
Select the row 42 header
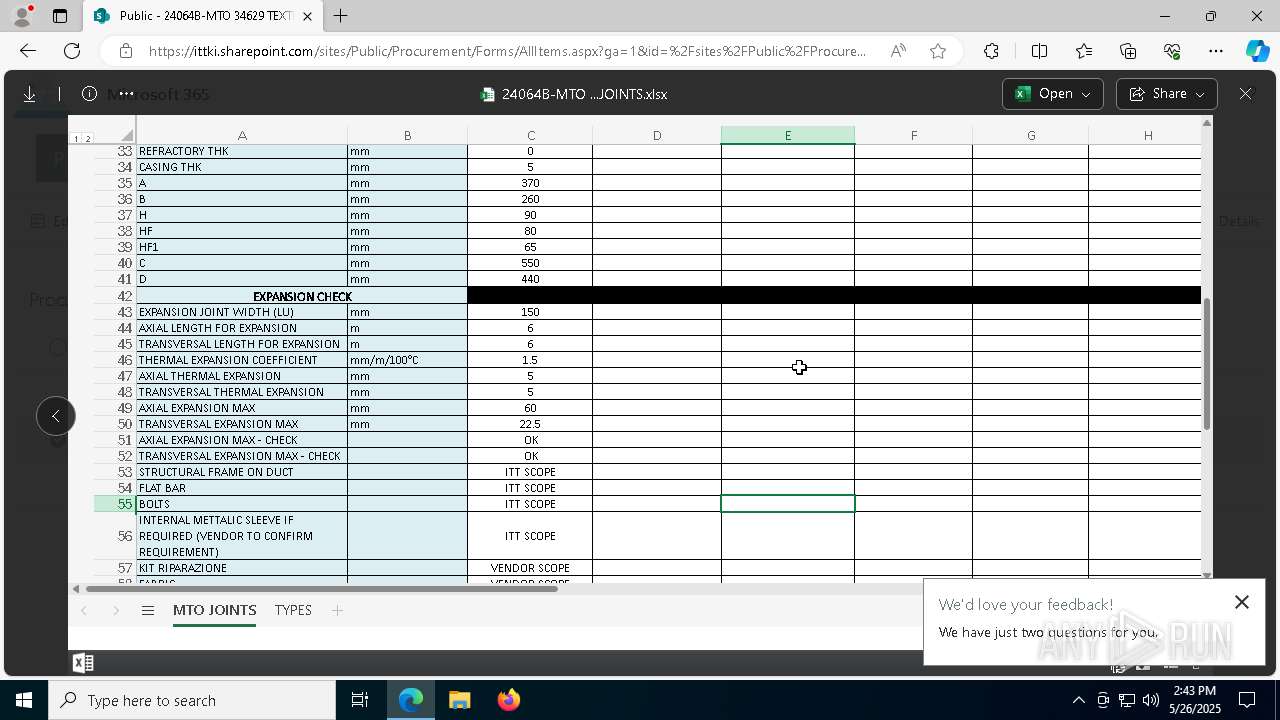point(115,296)
